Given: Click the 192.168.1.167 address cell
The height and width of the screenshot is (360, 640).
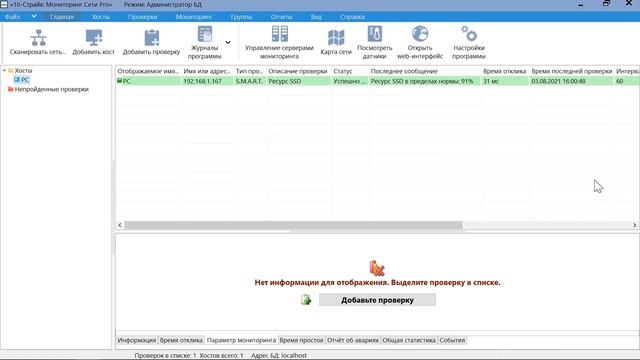Looking at the screenshot, I should coord(207,81).
